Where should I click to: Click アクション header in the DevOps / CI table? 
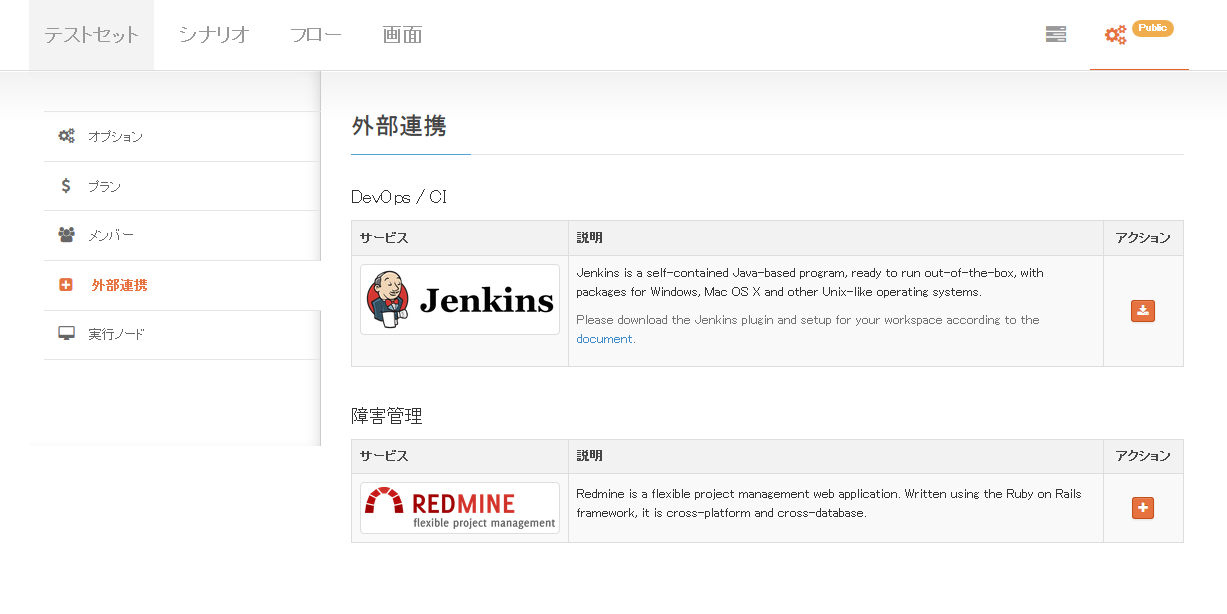pyautogui.click(x=1143, y=238)
